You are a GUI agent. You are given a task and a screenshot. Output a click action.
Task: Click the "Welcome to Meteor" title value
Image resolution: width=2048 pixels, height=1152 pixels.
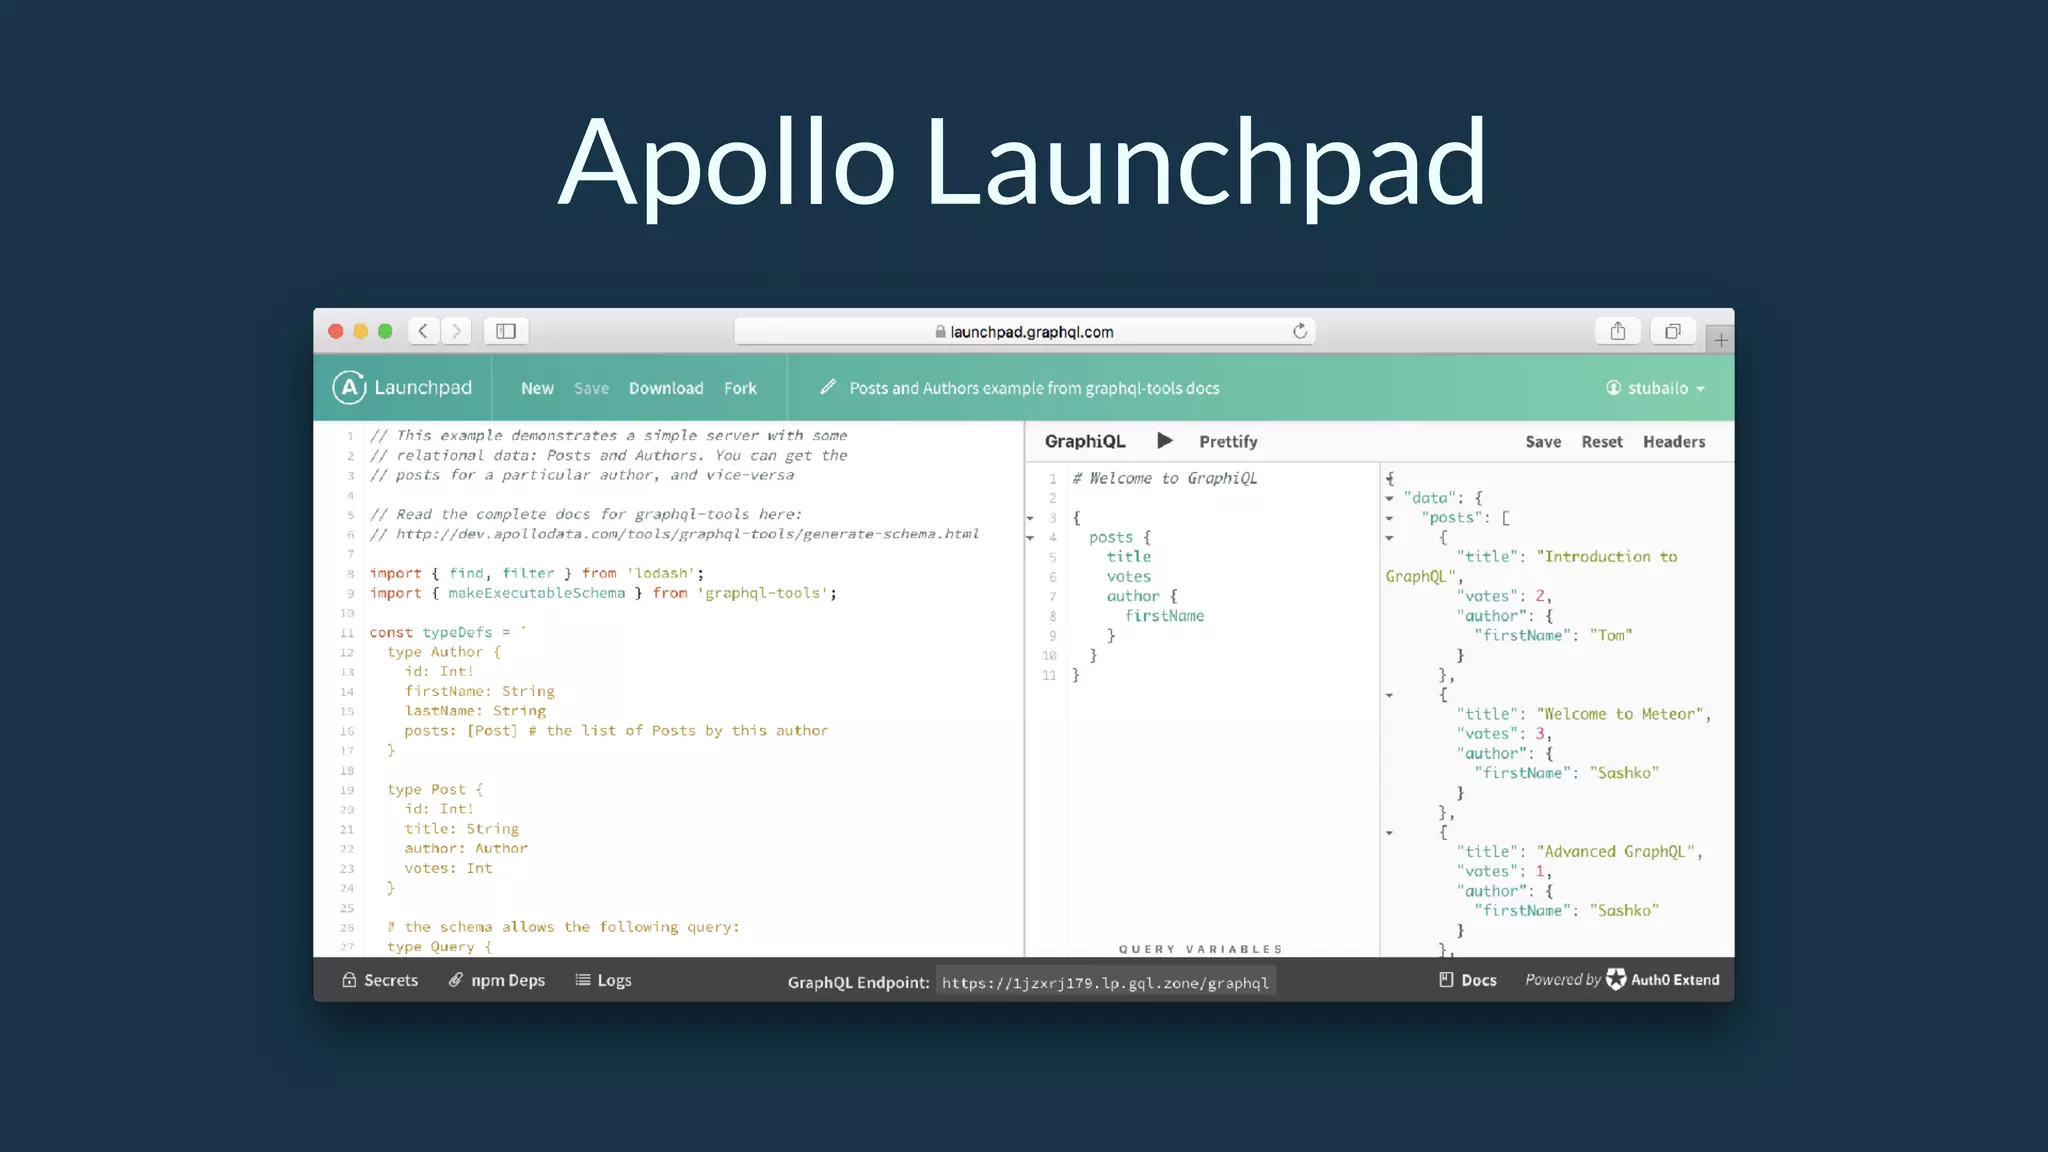click(1619, 714)
